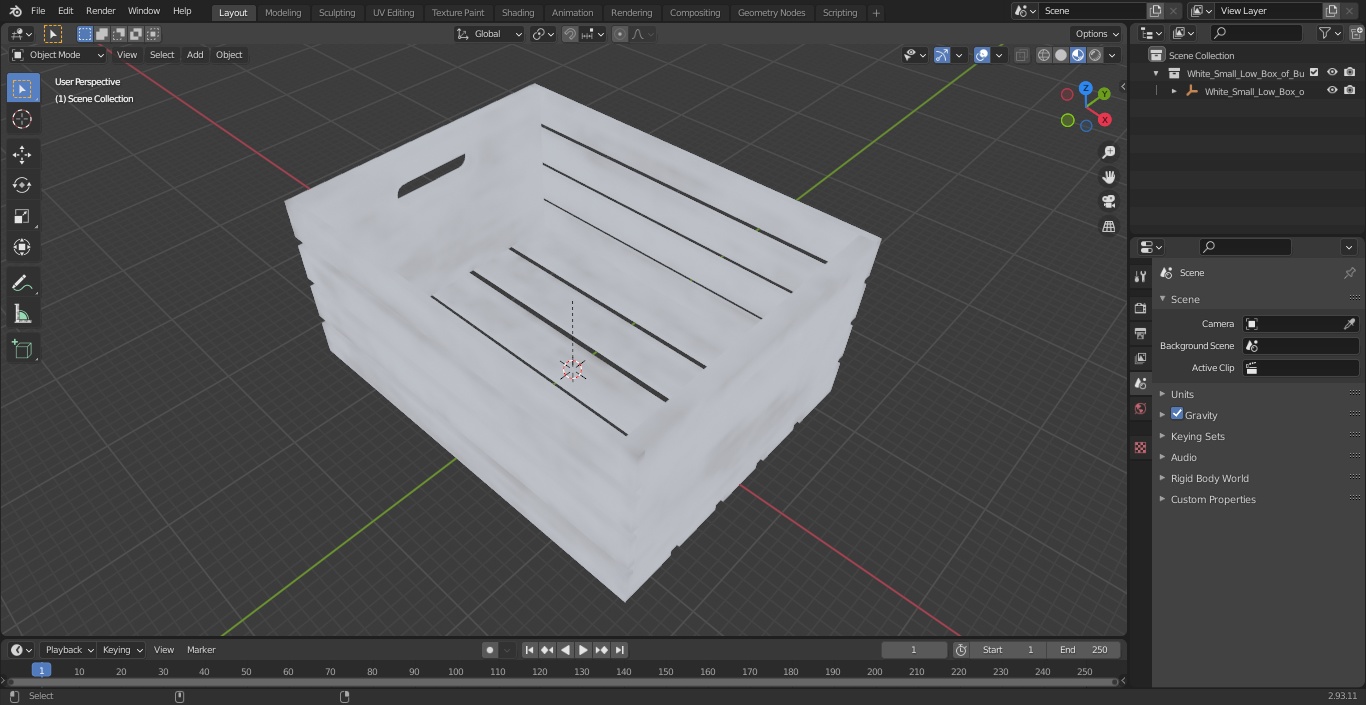Click the hand pan view icon
Screen dimensions: 1366x705
(x=1108, y=177)
